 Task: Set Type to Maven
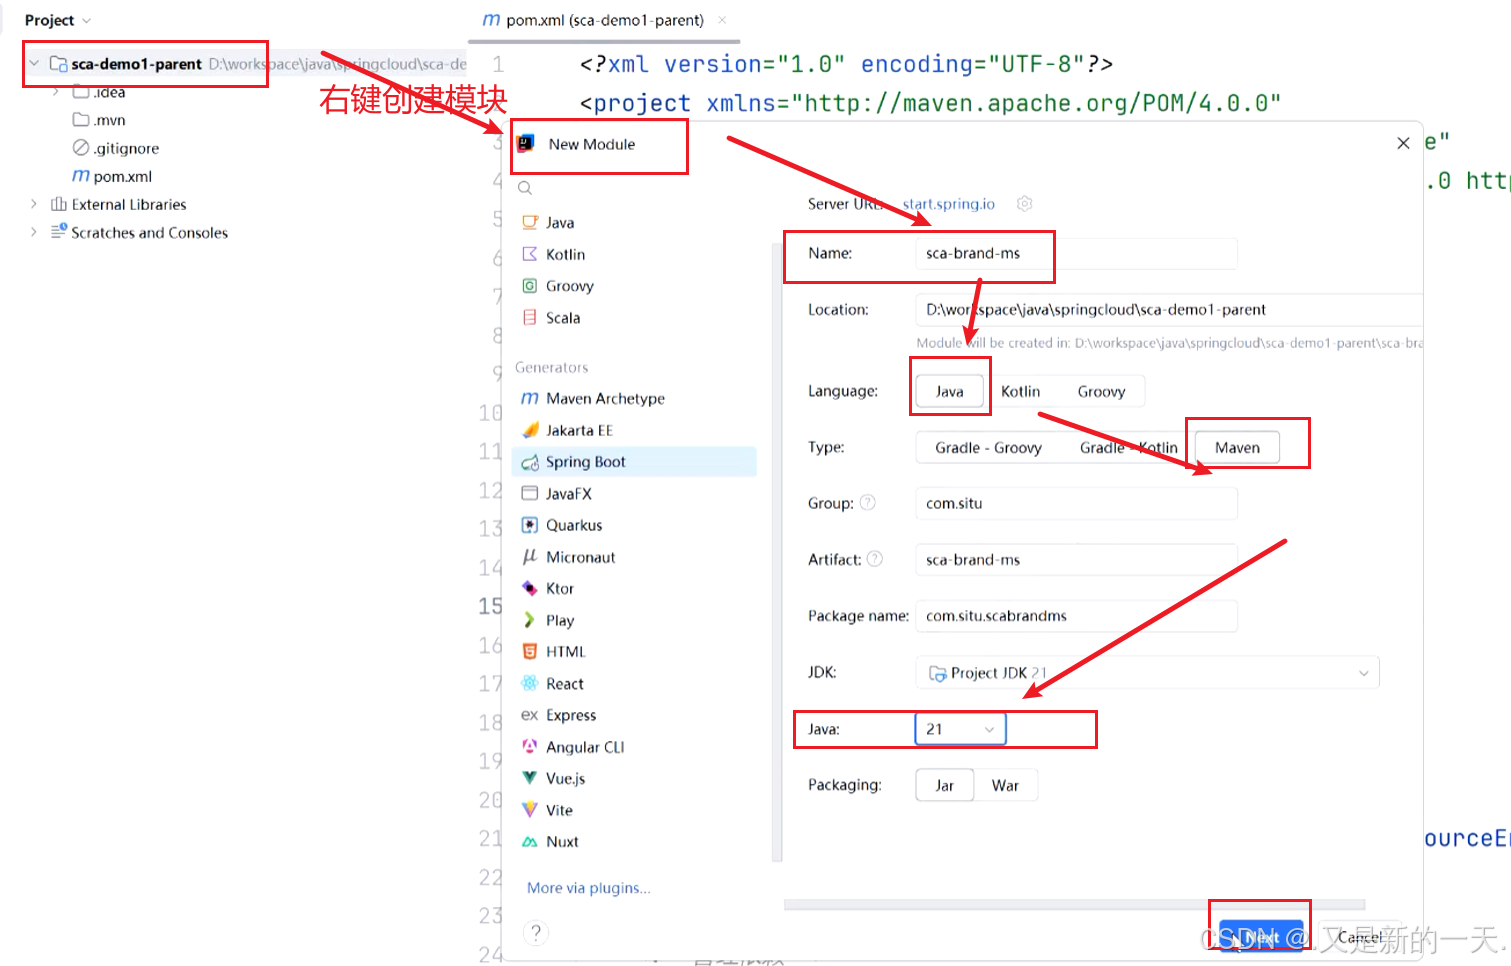coord(1237,447)
